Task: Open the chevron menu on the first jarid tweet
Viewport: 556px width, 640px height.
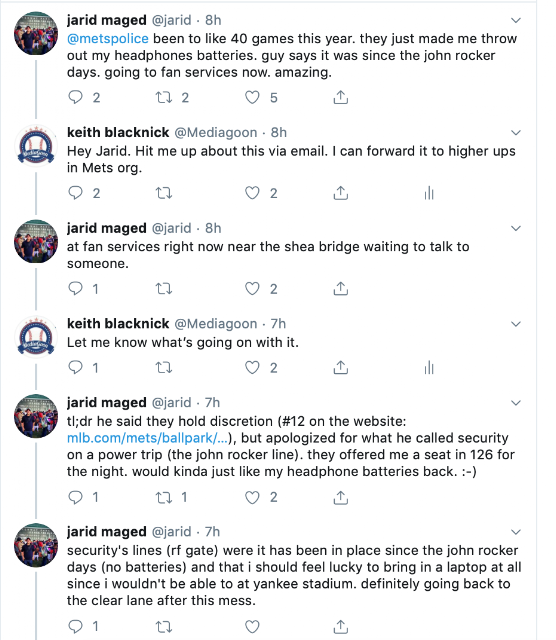Action: coord(516,20)
